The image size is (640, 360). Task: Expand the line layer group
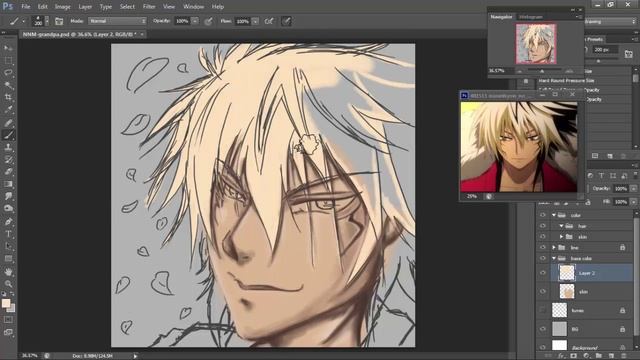point(554,247)
